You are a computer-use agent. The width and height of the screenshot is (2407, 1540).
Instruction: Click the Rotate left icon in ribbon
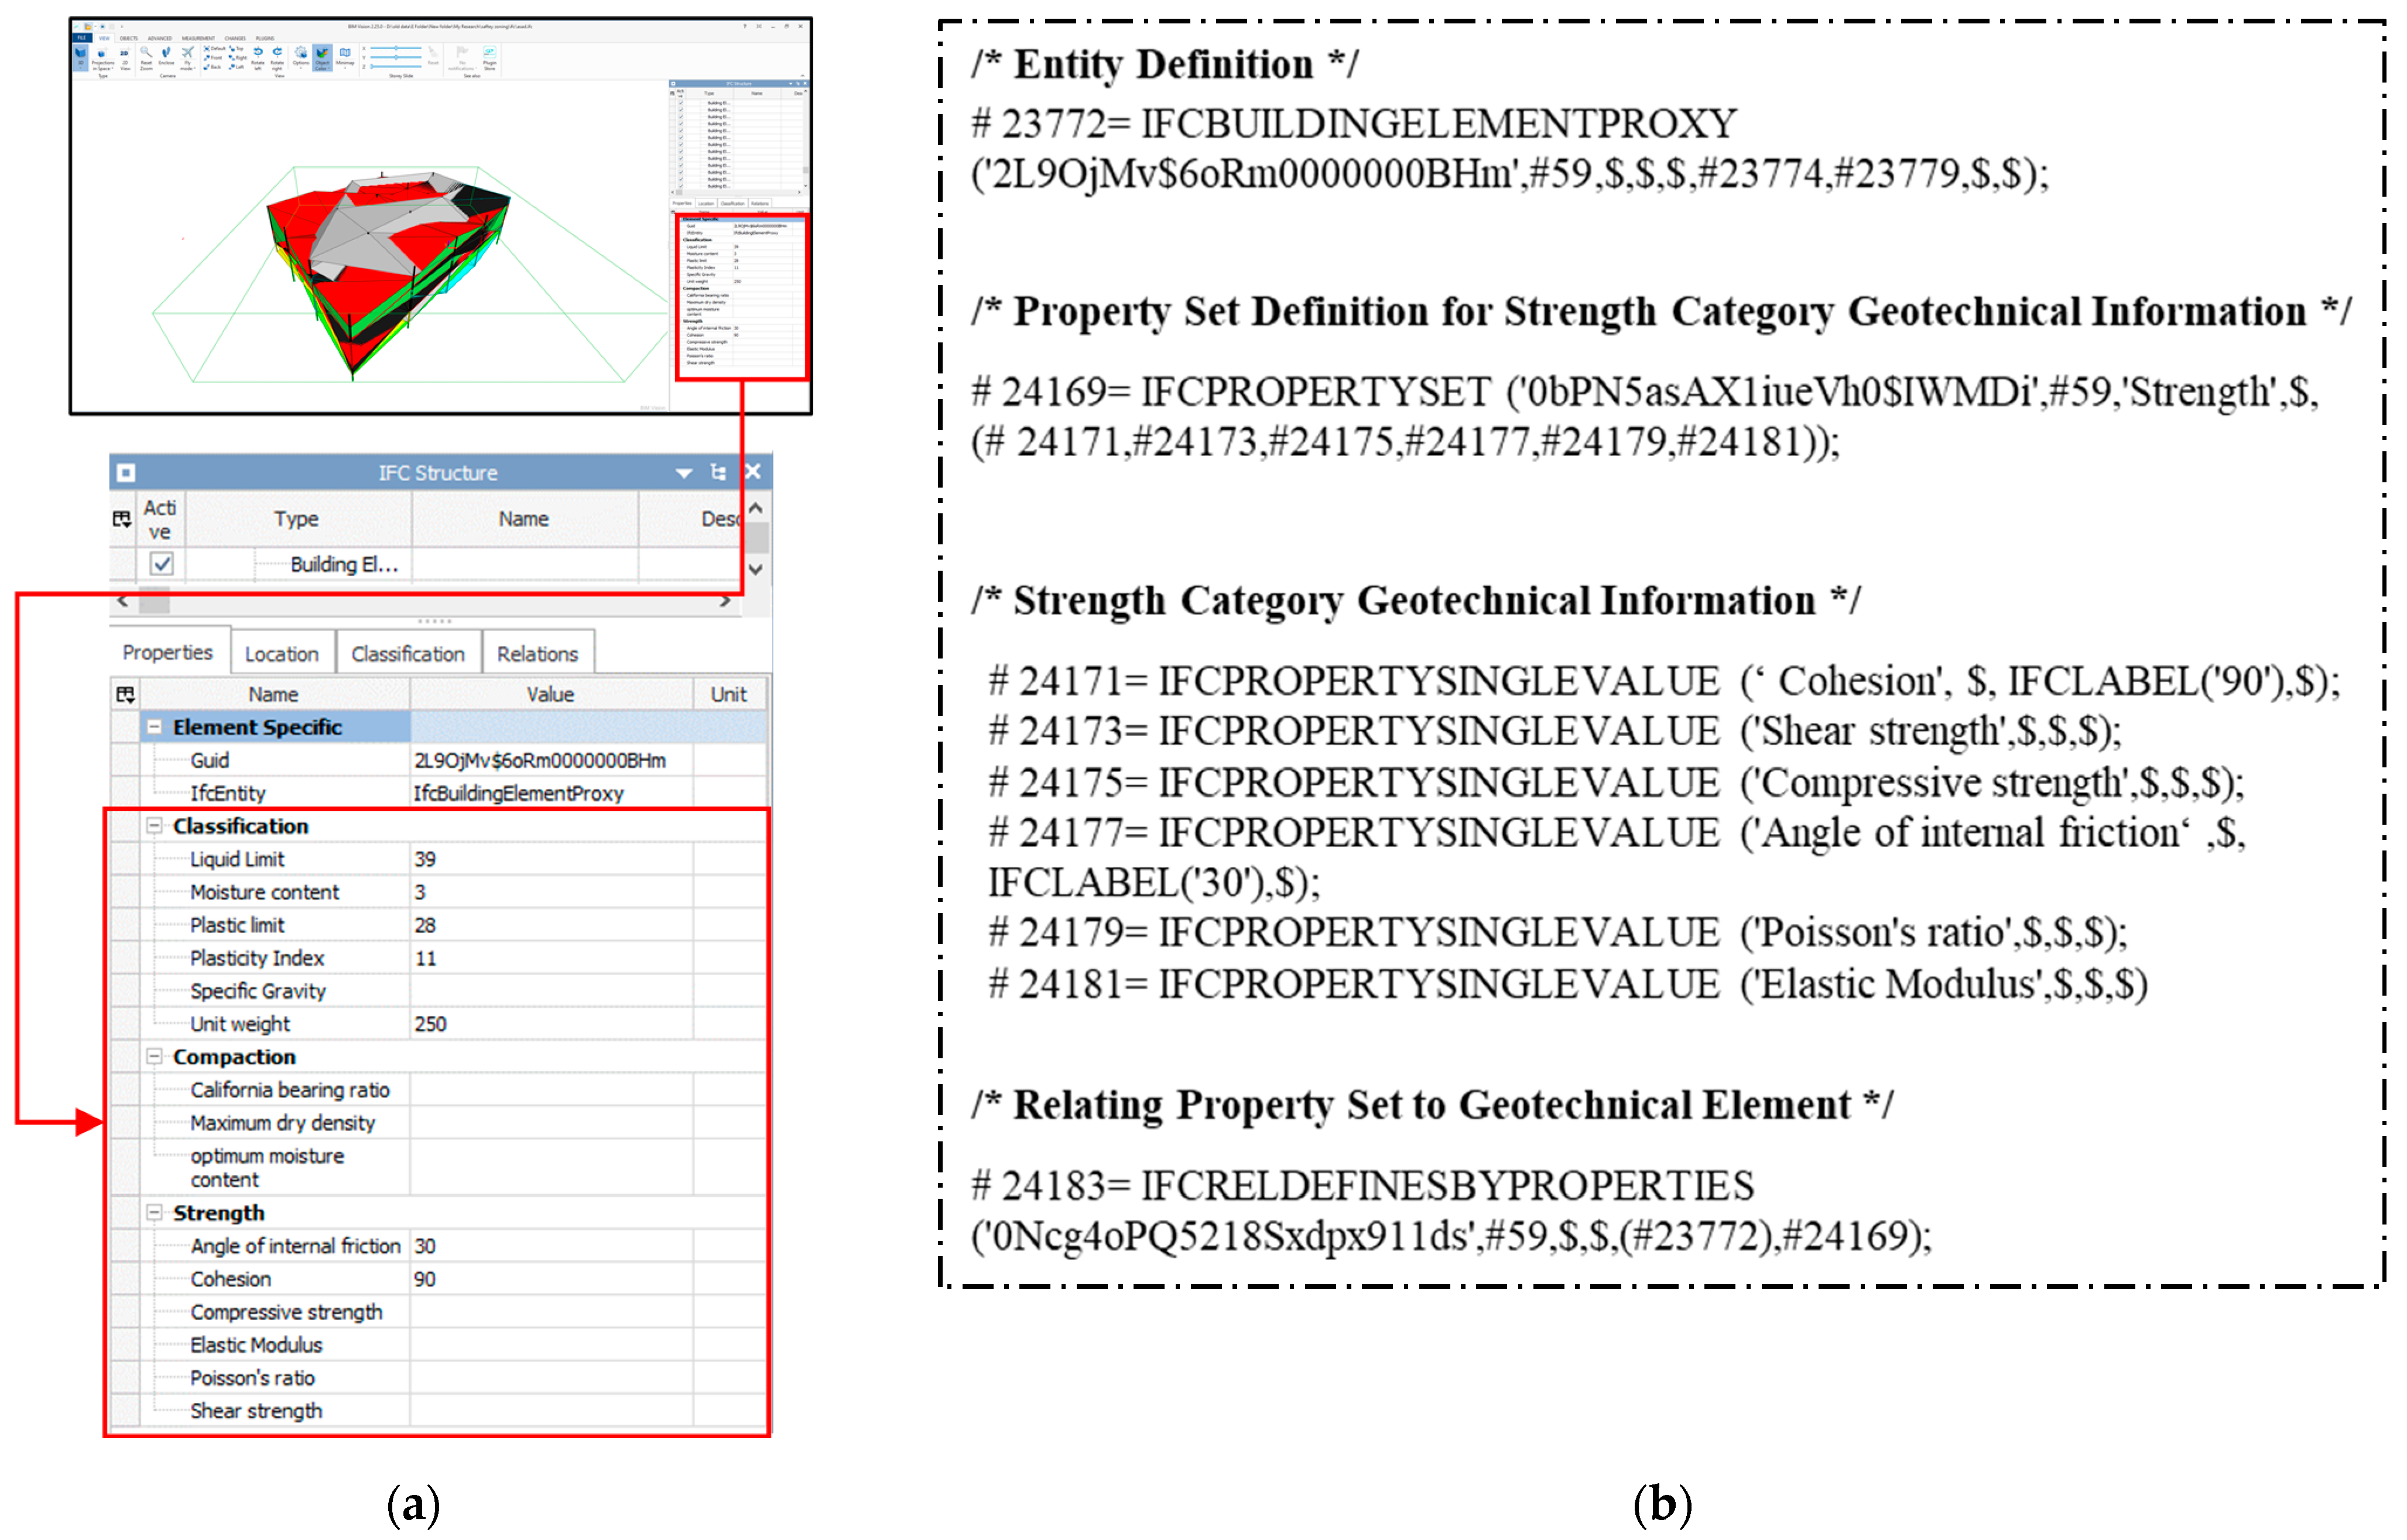[258, 52]
